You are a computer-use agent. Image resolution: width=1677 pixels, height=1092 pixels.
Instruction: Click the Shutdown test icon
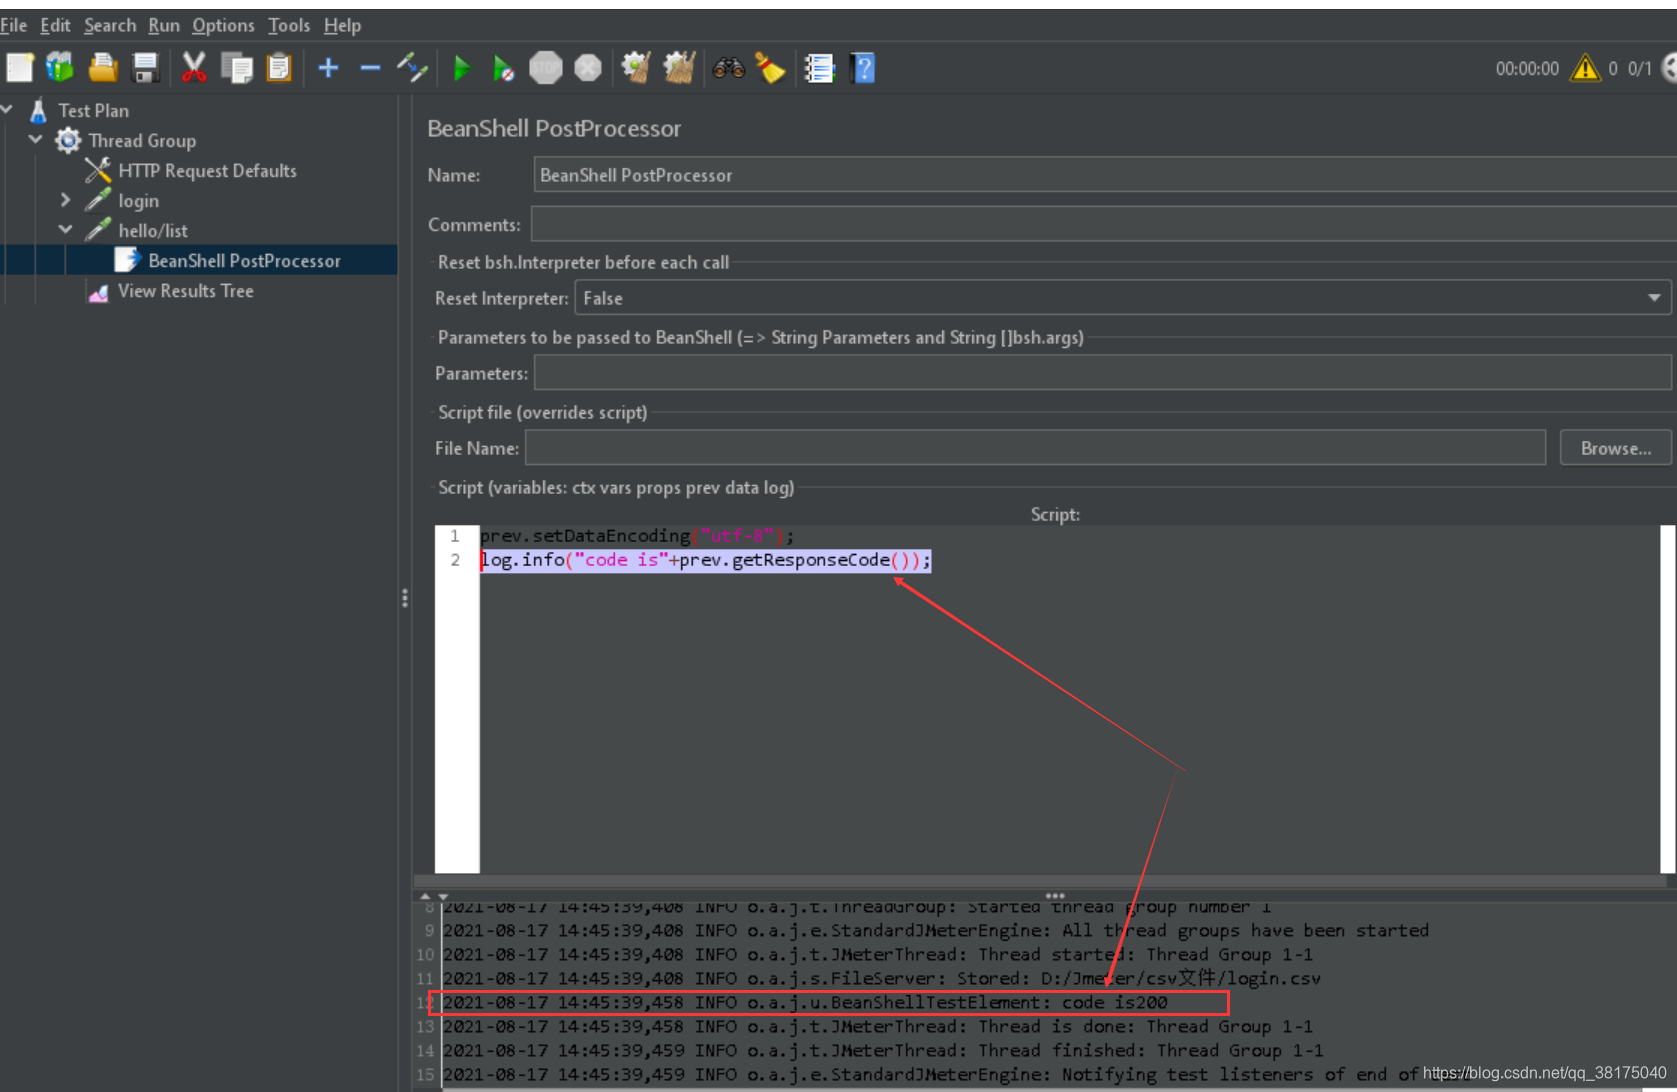(x=588, y=68)
